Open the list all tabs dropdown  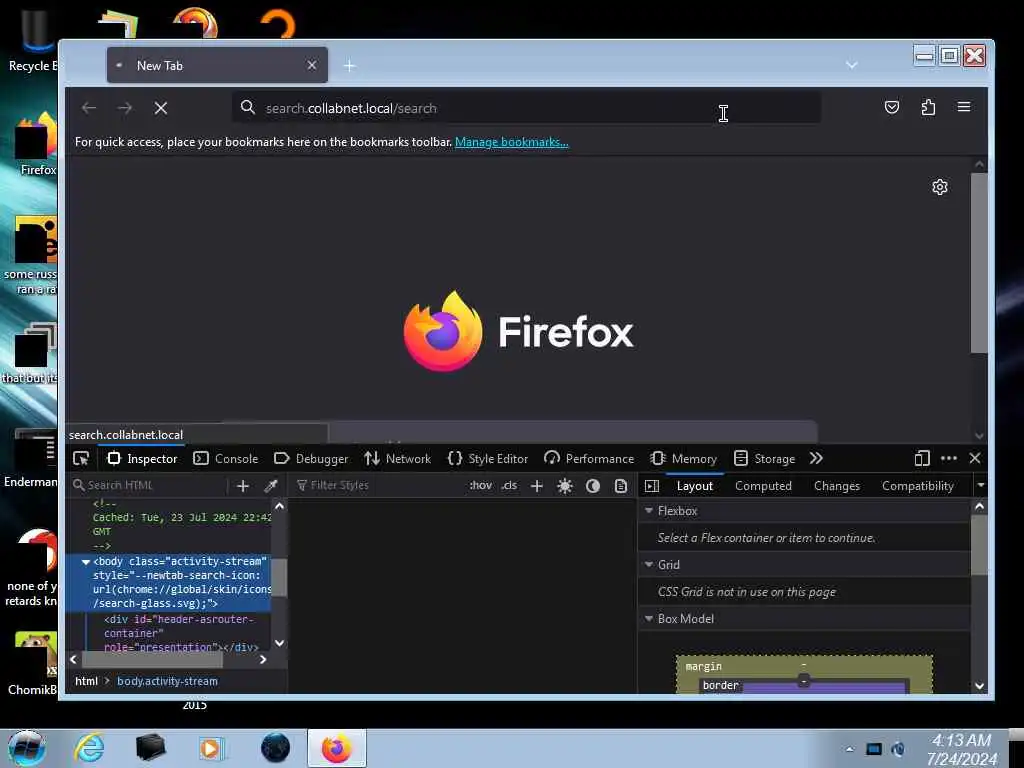pyautogui.click(x=852, y=65)
